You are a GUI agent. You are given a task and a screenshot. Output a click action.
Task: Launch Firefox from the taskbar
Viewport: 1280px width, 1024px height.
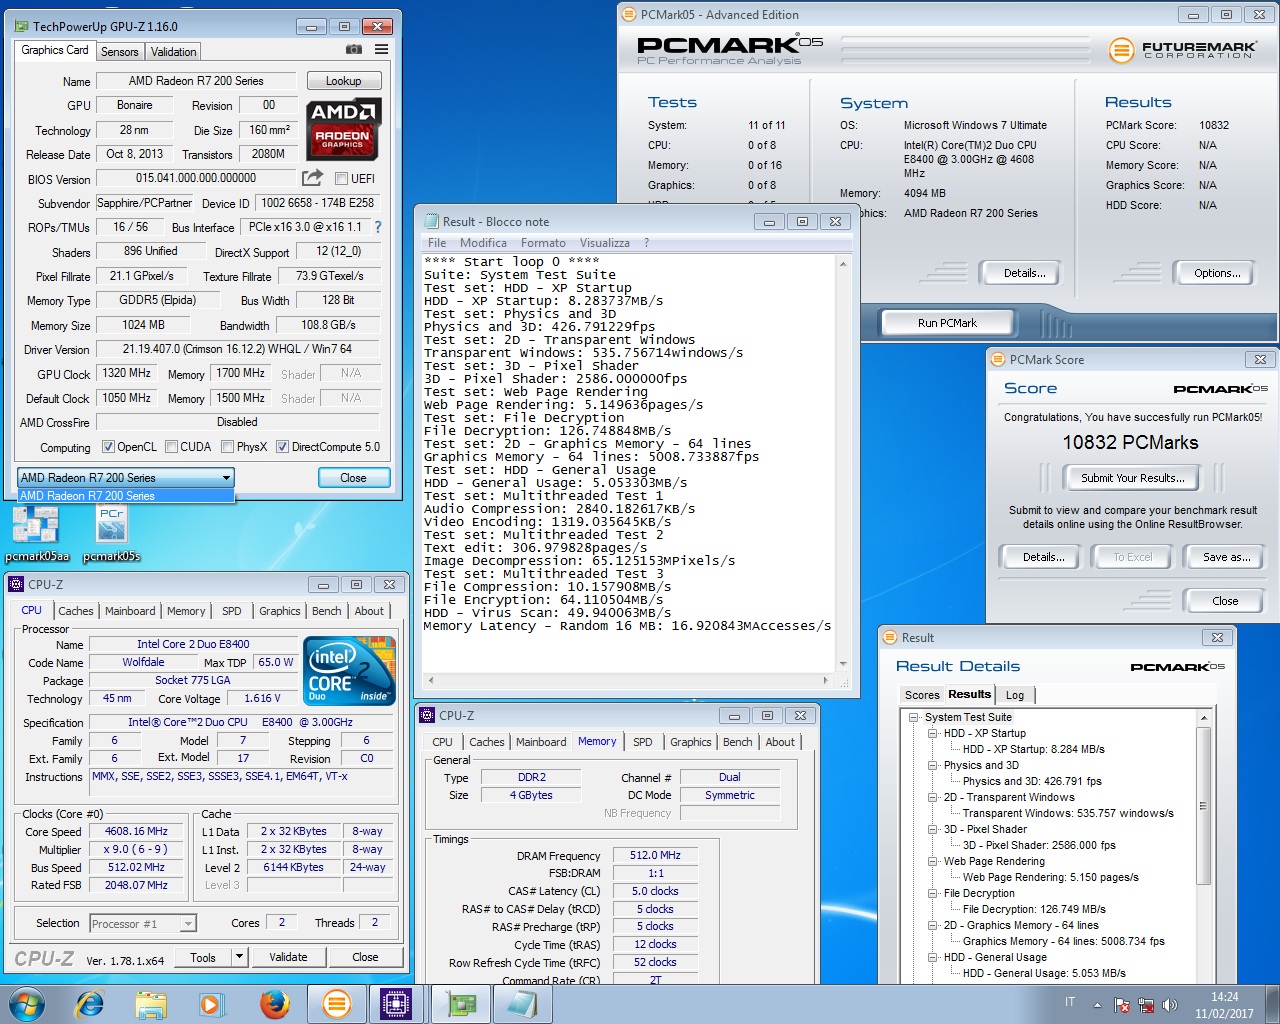coord(274,1003)
